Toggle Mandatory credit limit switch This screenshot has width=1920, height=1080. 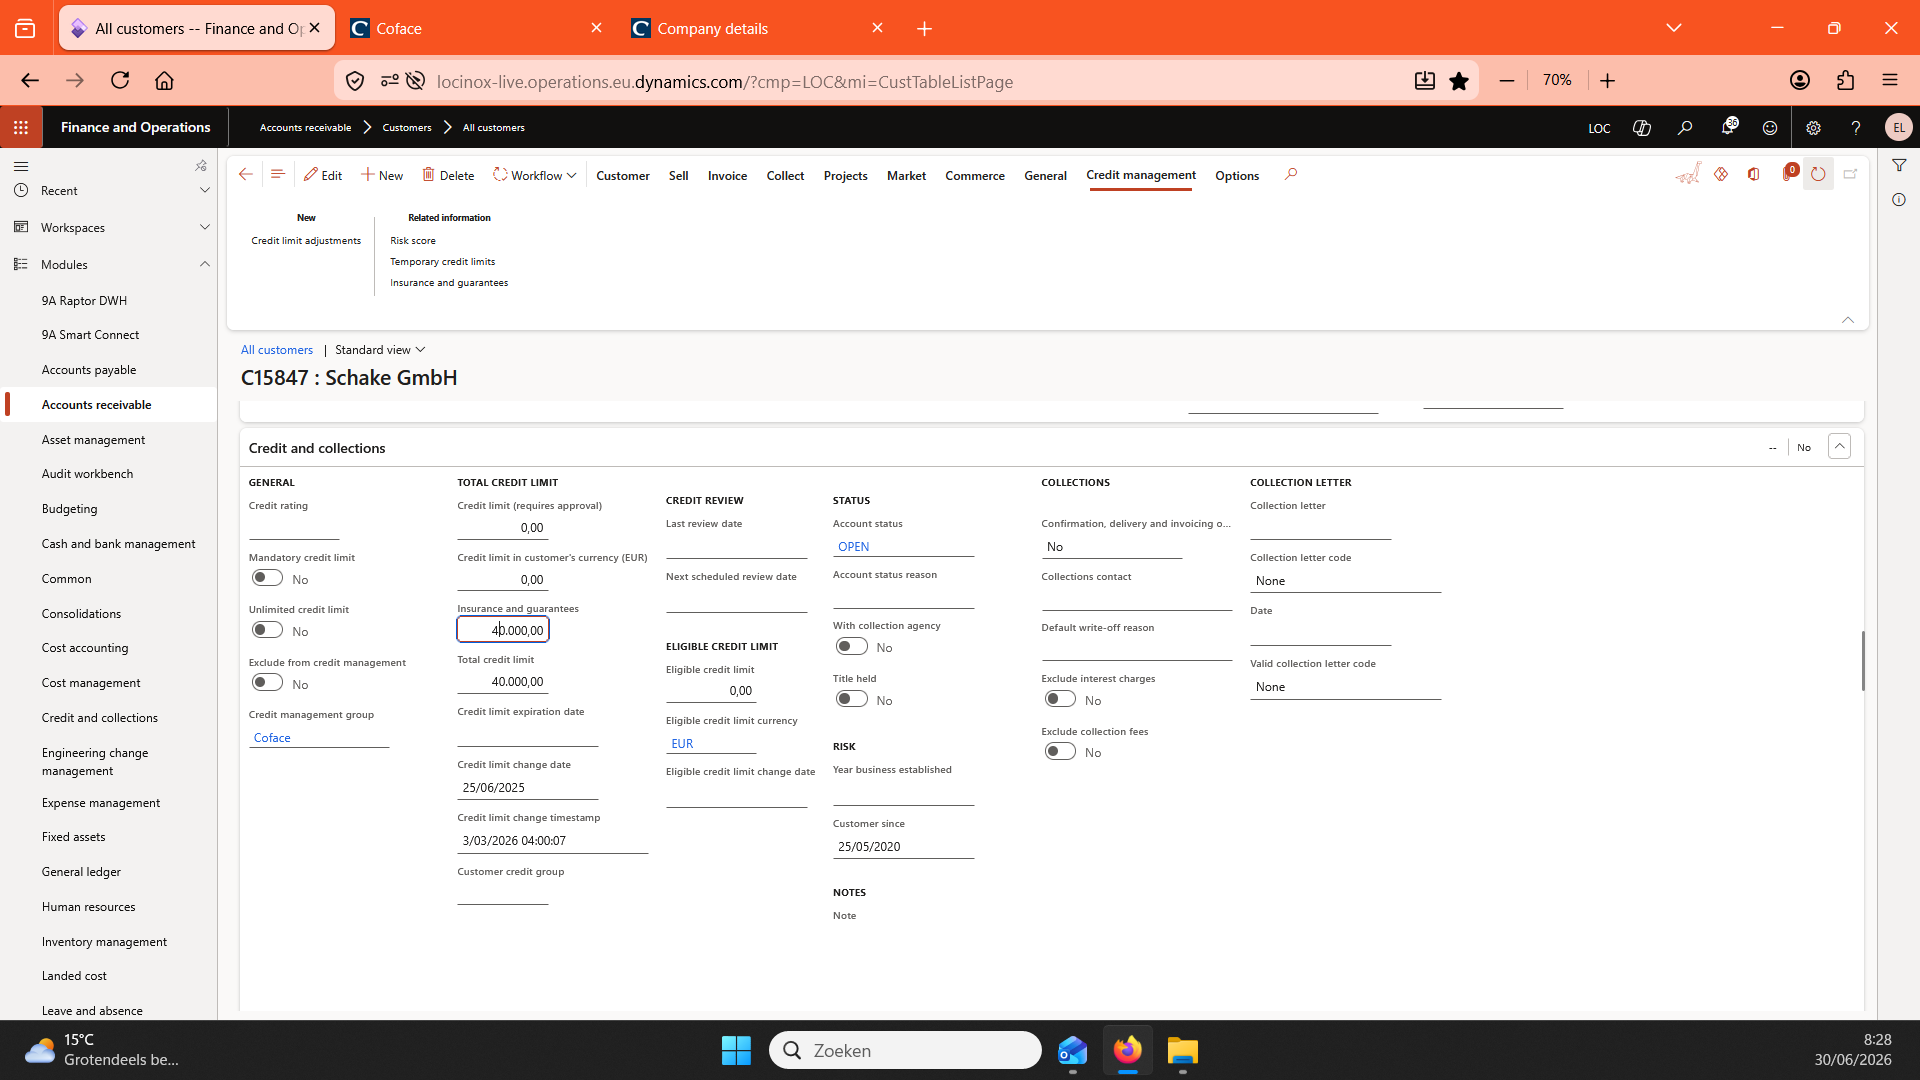(x=267, y=578)
